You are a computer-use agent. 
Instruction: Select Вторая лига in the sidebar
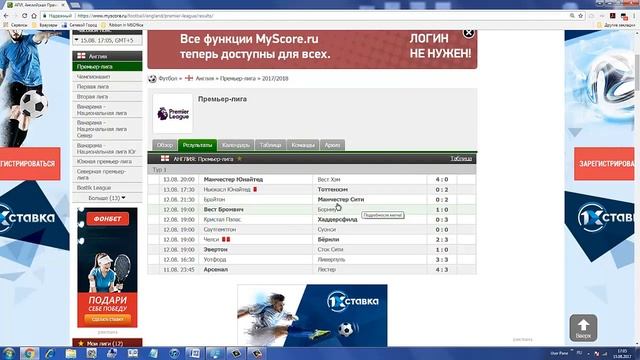click(107, 97)
